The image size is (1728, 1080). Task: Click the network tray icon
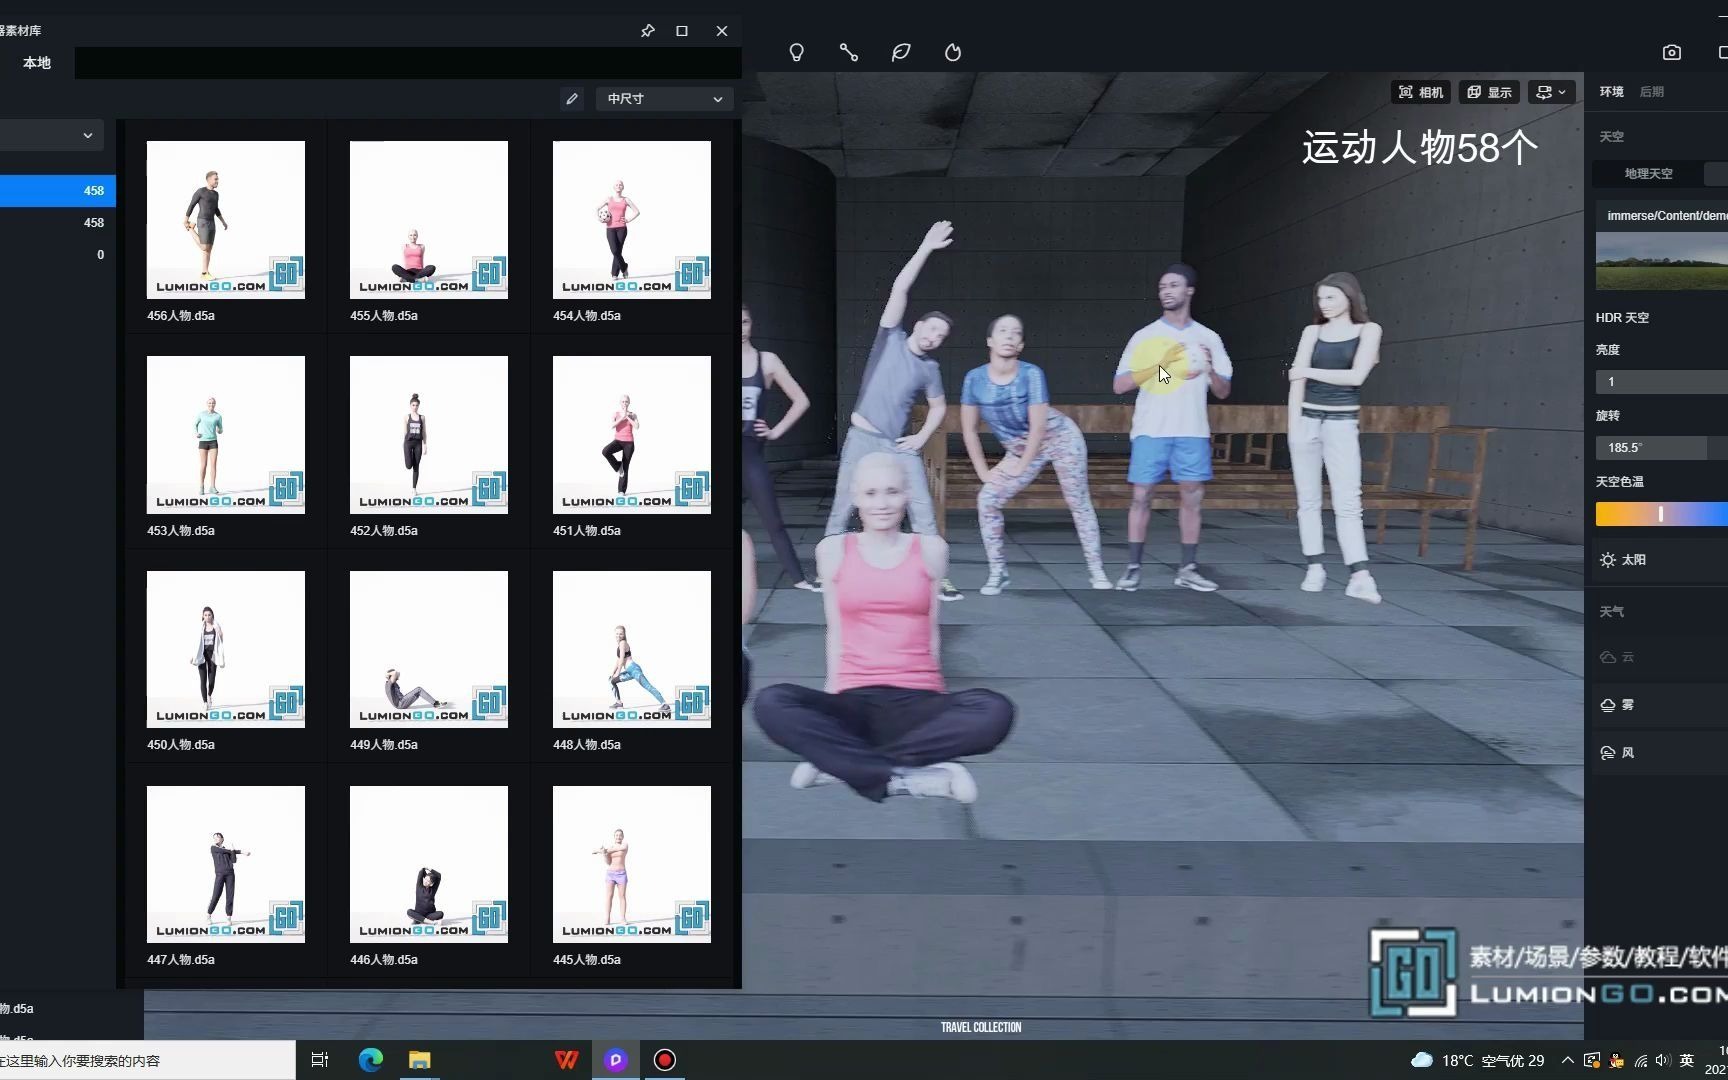pos(1640,1060)
